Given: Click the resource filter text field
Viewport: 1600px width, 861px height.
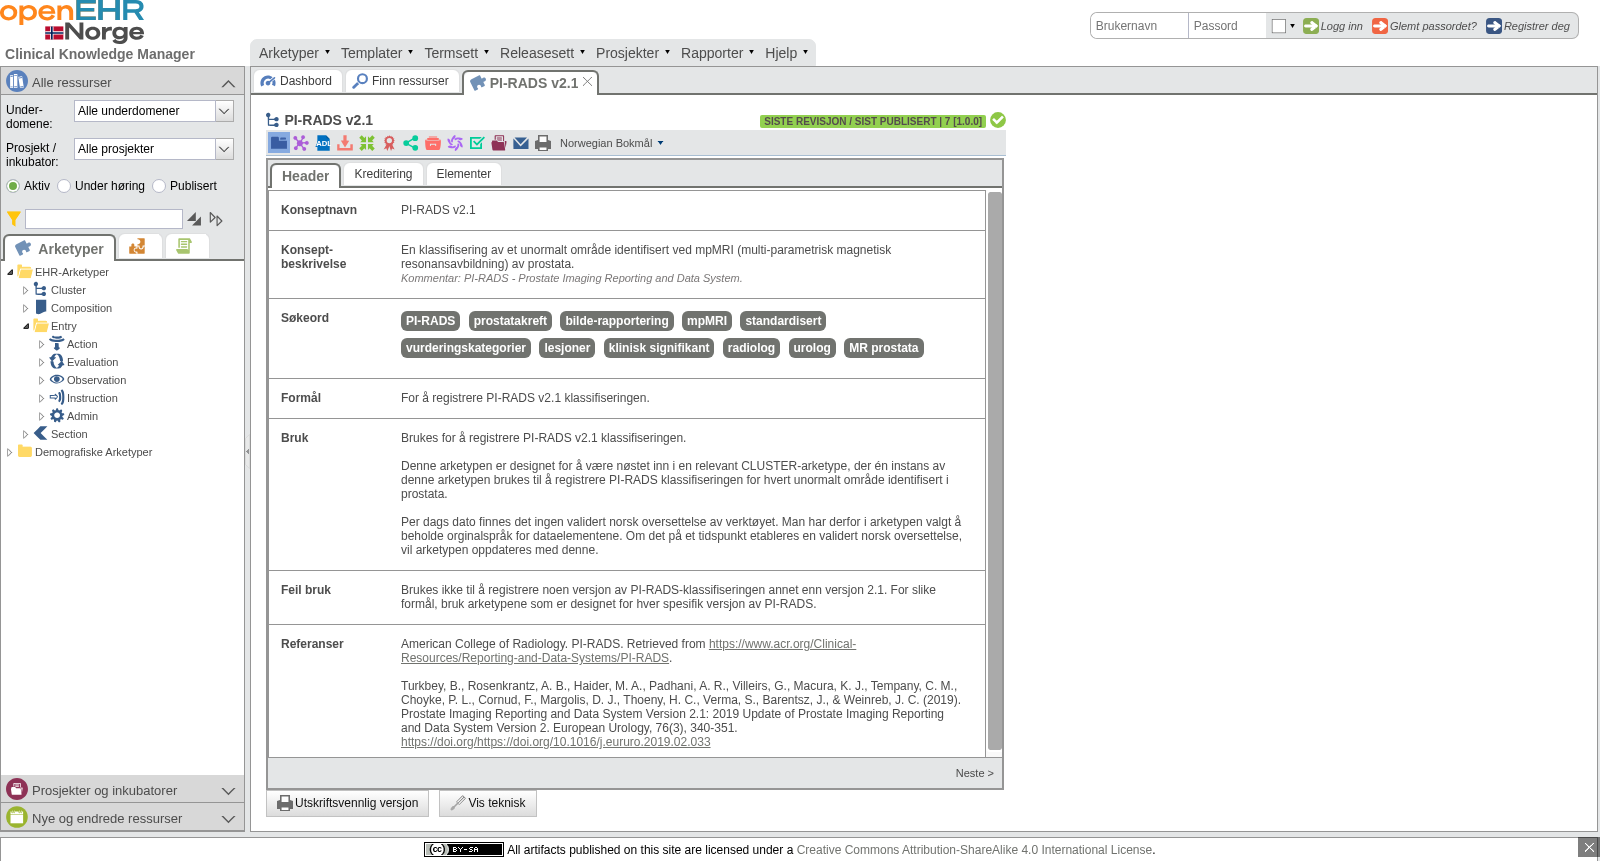Looking at the screenshot, I should (104, 219).
